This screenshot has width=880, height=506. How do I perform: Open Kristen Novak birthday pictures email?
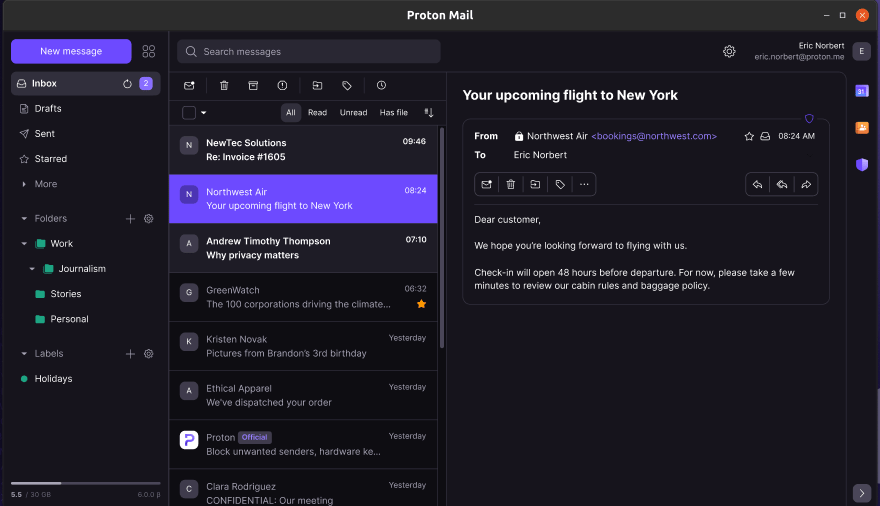point(303,346)
